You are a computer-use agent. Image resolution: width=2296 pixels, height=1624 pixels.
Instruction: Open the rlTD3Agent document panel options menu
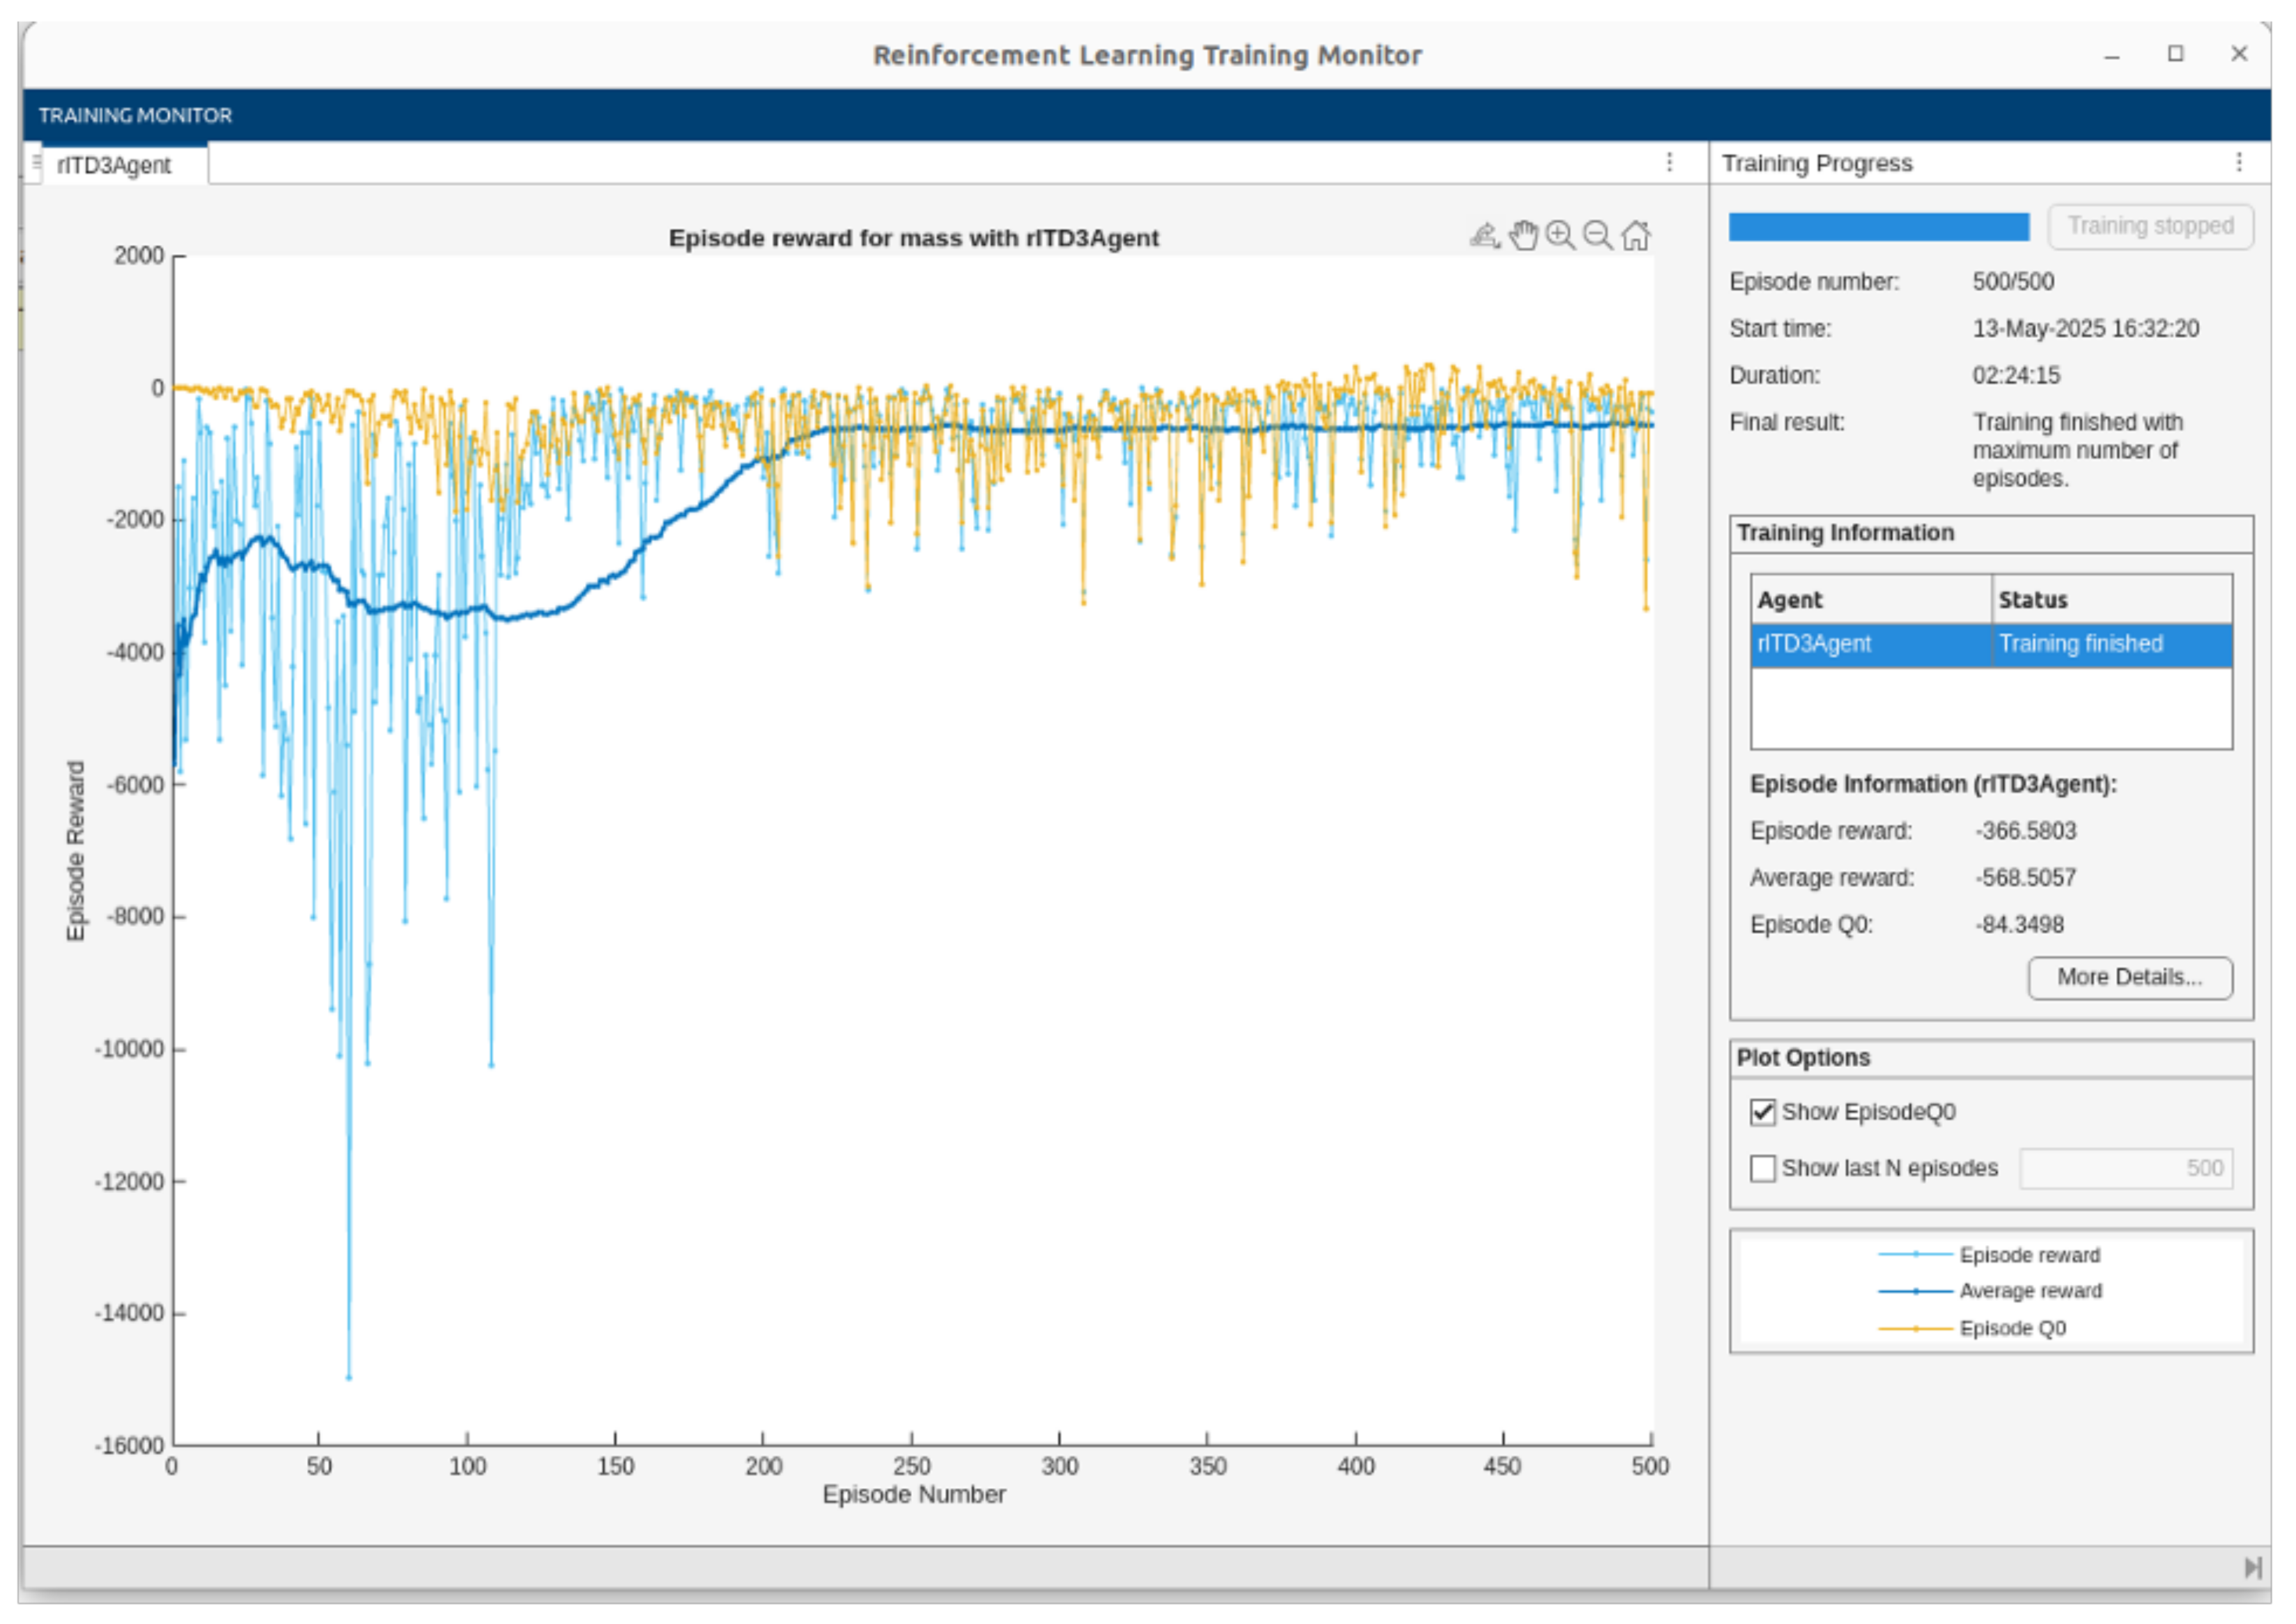1669,162
